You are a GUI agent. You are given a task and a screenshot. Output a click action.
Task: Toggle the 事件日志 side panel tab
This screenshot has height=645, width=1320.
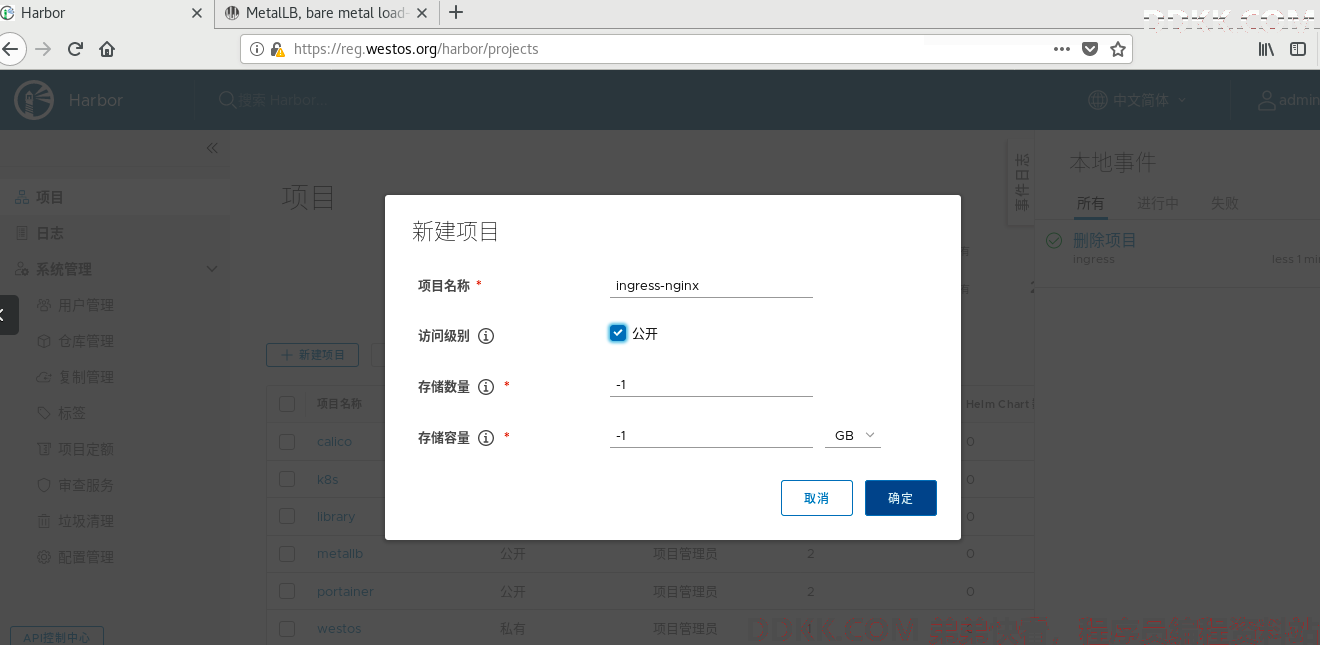point(1021,182)
